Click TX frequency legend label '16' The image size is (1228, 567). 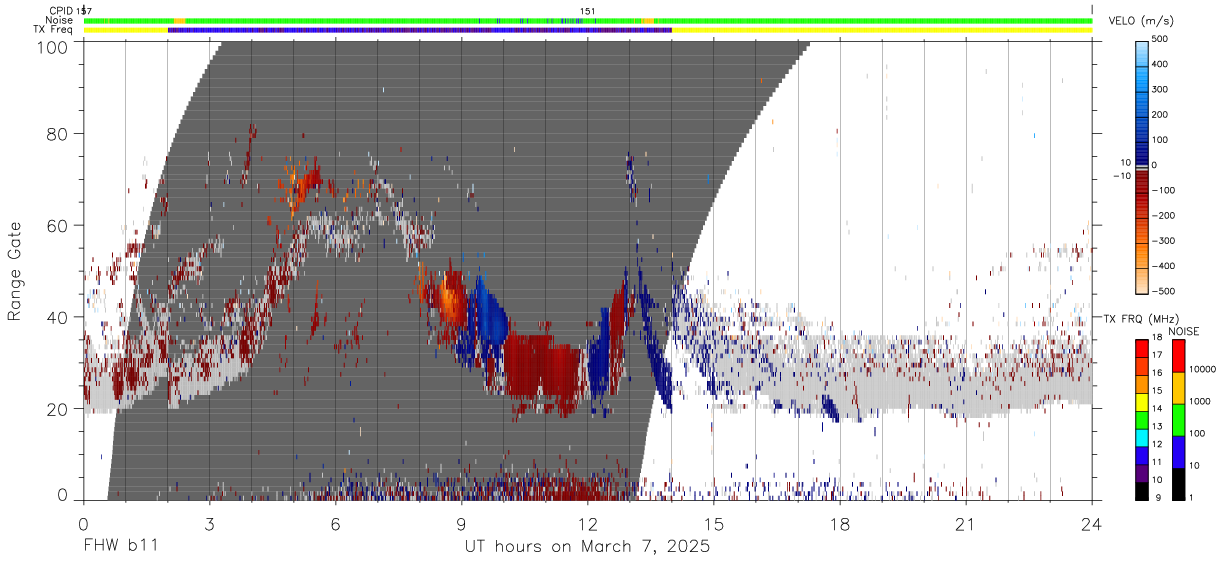[x=1155, y=372]
